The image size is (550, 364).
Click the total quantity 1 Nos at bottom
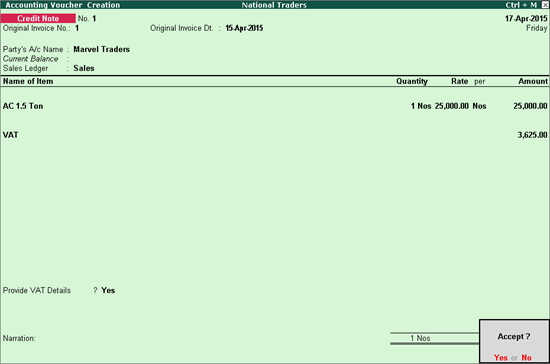(420, 338)
